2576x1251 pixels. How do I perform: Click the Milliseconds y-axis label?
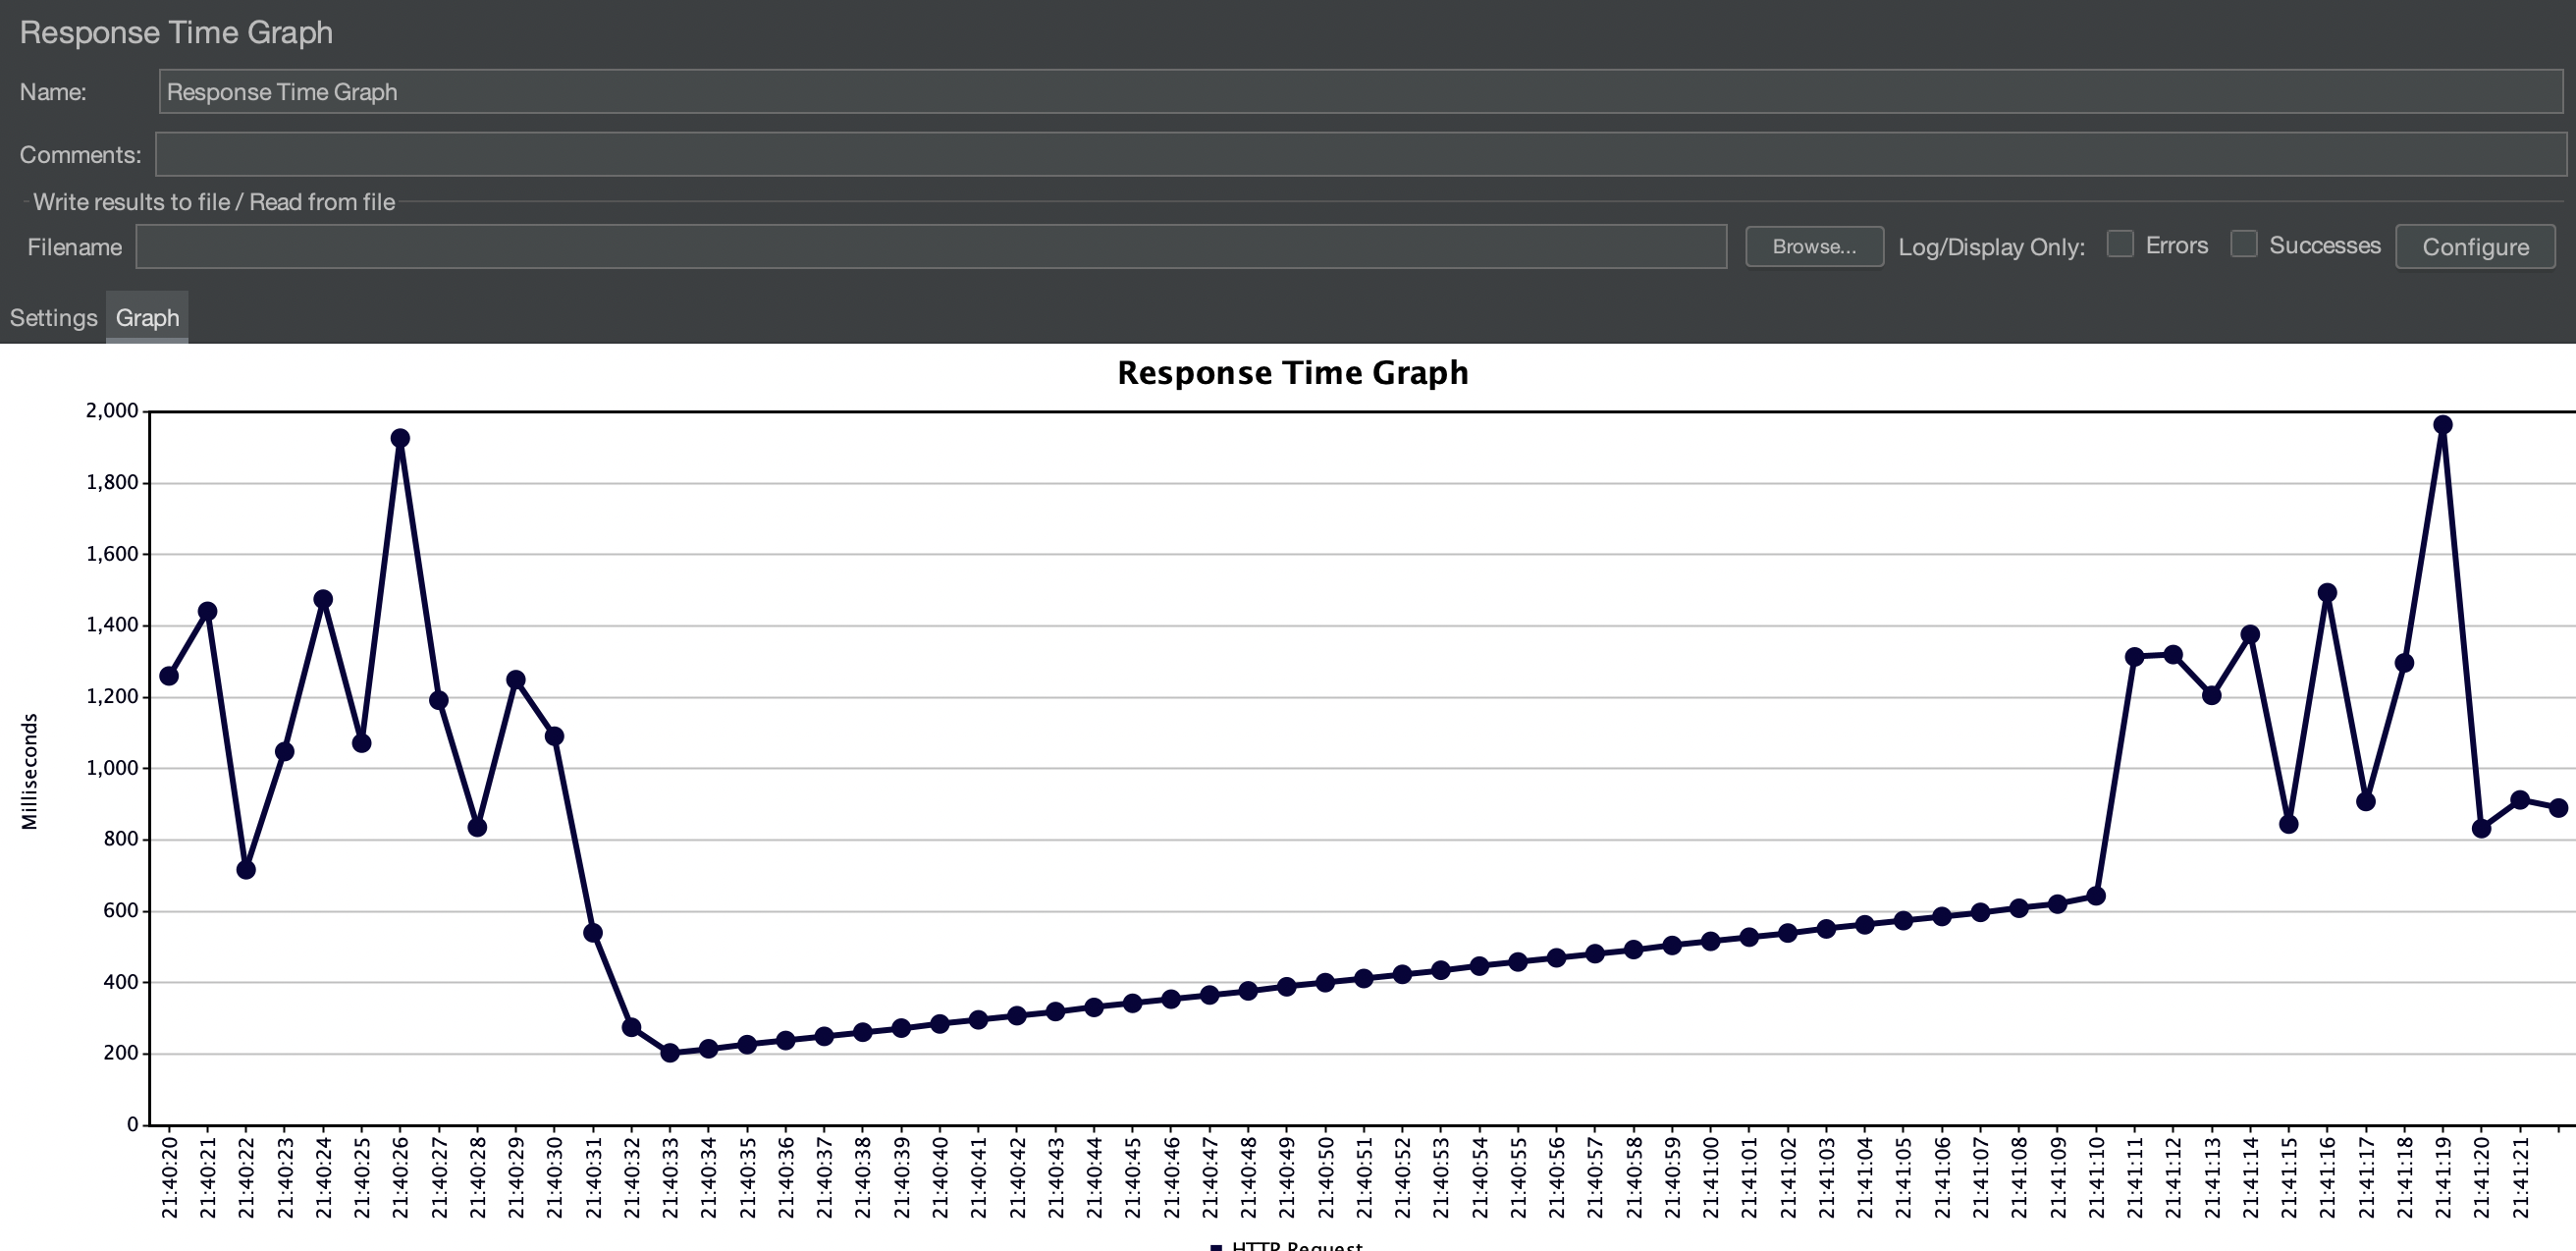click(29, 771)
